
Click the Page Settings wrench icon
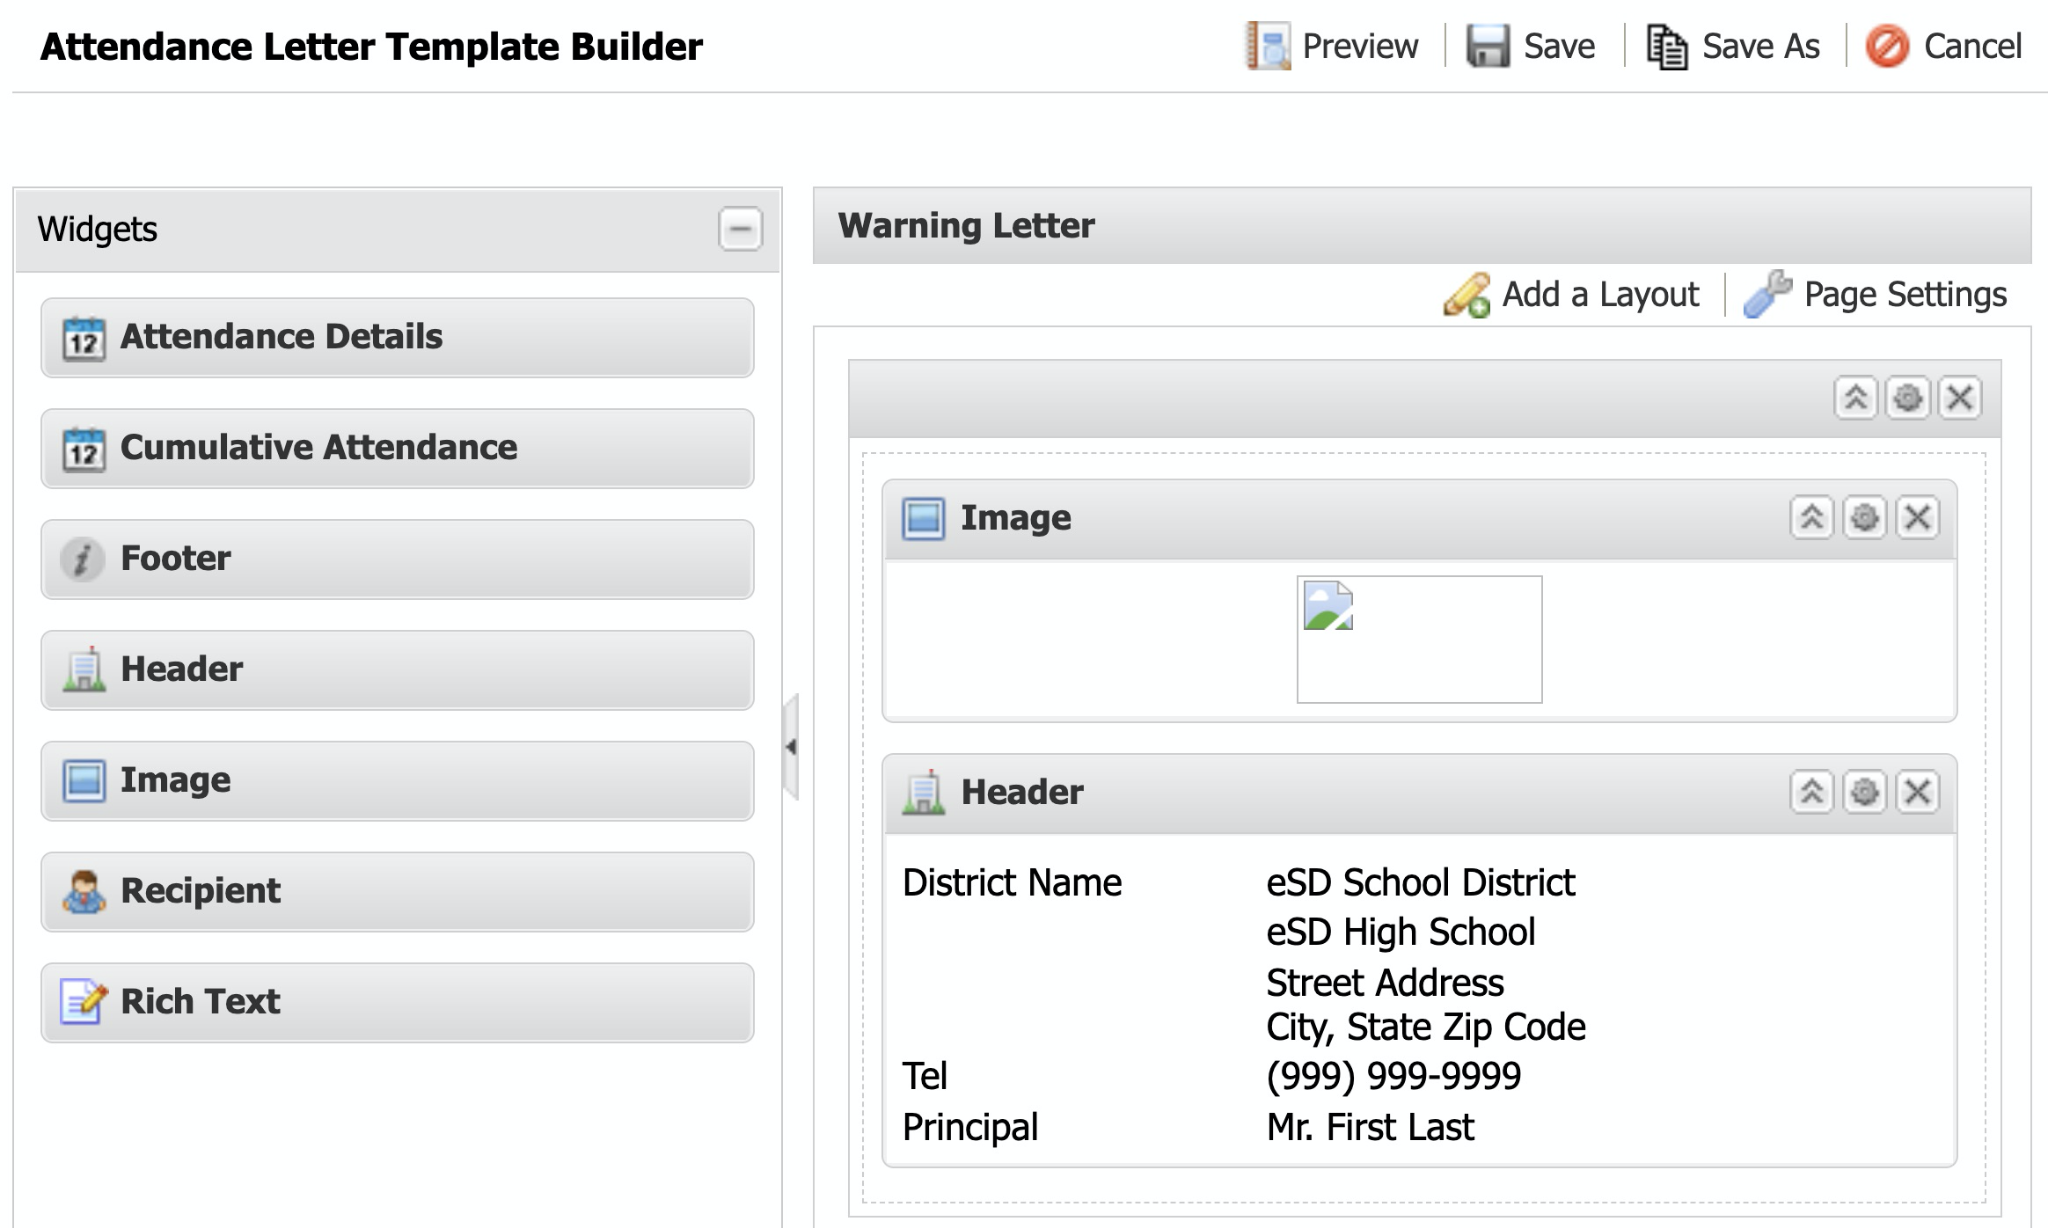coord(1767,294)
